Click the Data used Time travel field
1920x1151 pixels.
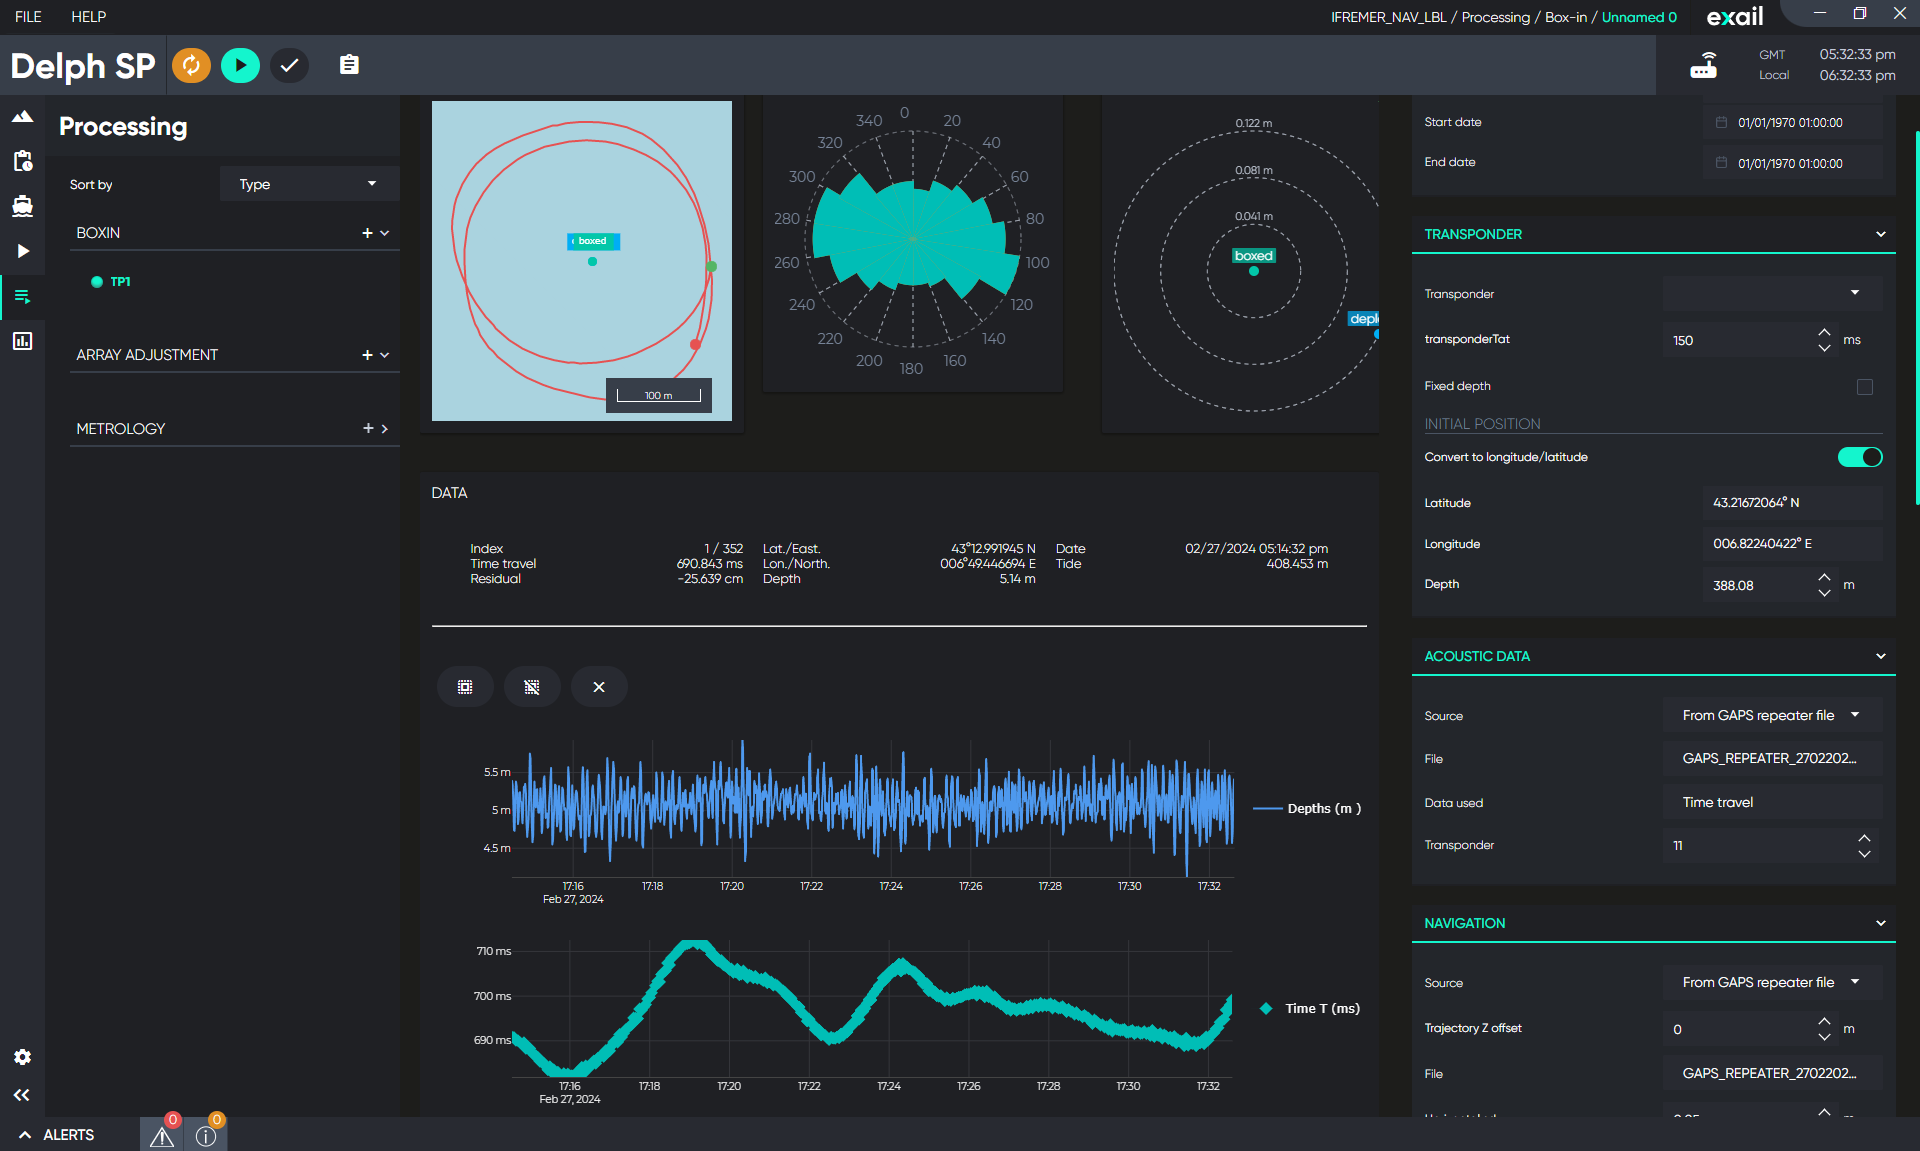[x=1772, y=802]
